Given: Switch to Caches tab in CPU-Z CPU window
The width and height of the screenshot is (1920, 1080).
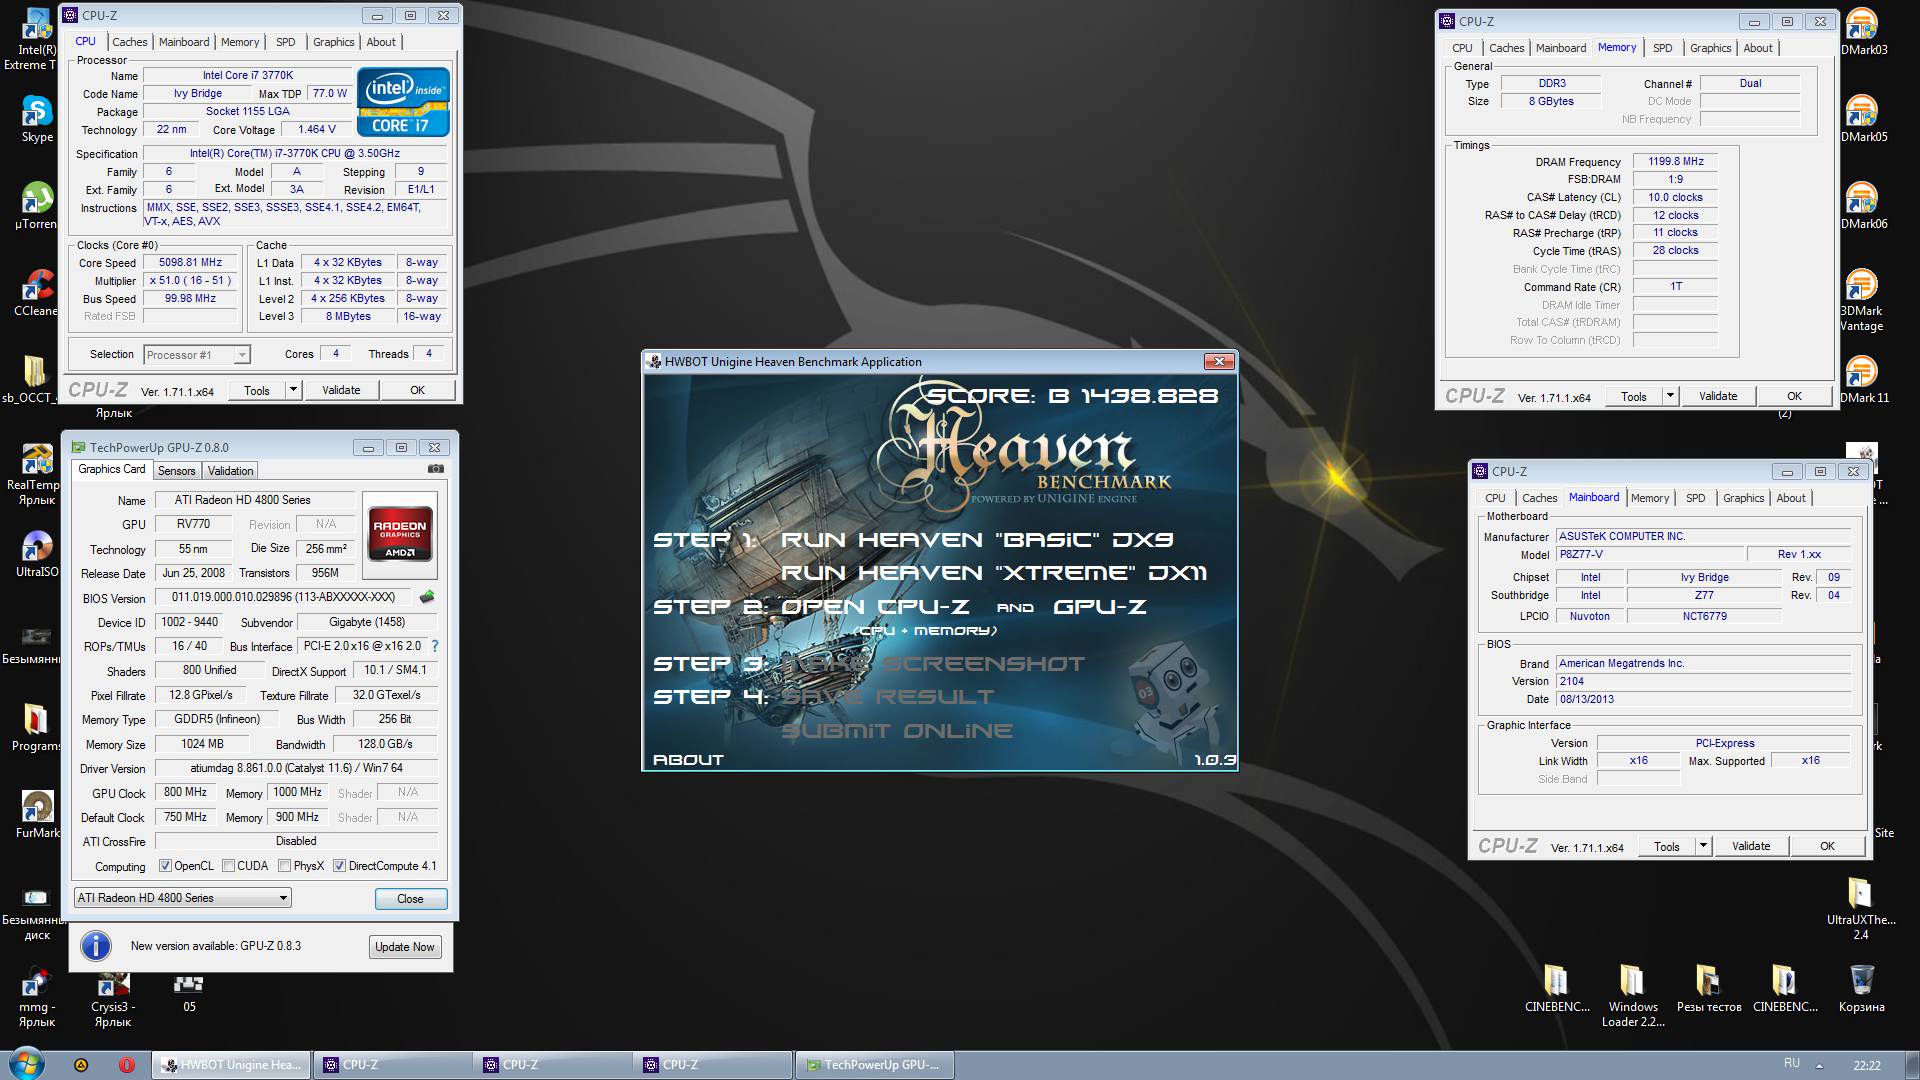Looking at the screenshot, I should click(129, 42).
